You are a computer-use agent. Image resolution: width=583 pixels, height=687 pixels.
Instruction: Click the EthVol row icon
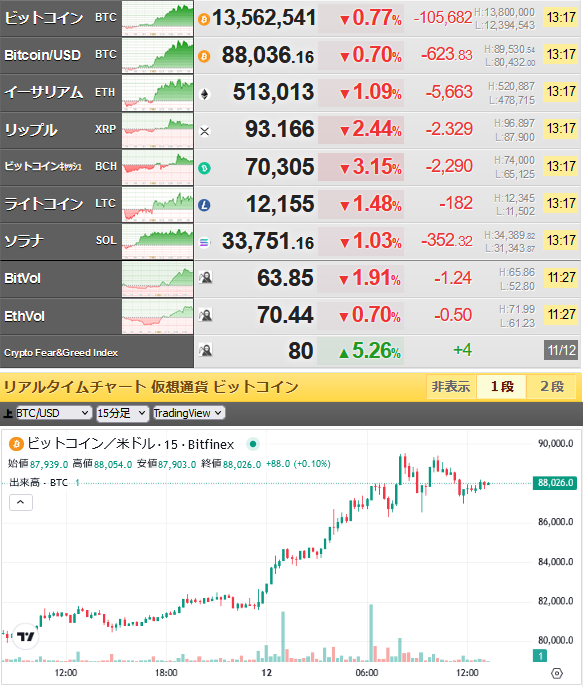tap(205, 315)
